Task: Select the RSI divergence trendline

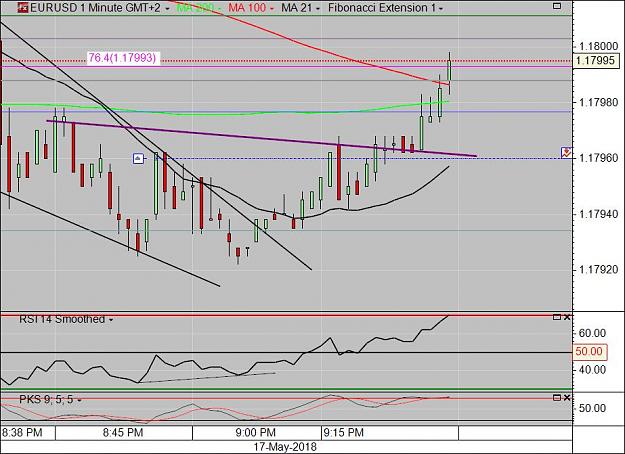Action: pos(207,378)
